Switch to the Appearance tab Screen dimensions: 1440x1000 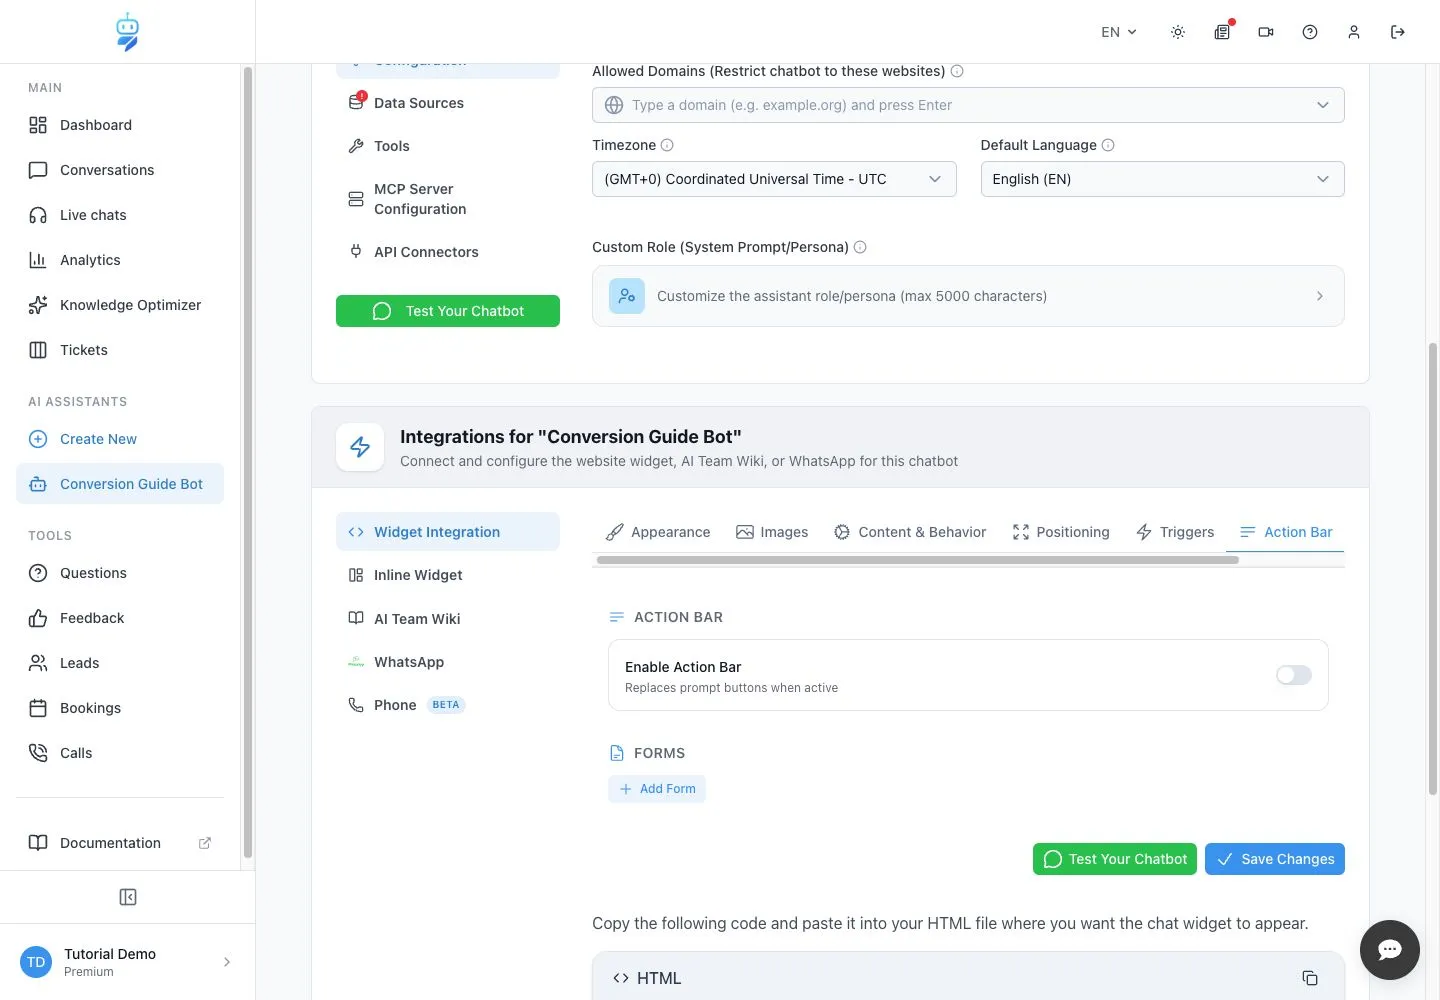pos(658,532)
